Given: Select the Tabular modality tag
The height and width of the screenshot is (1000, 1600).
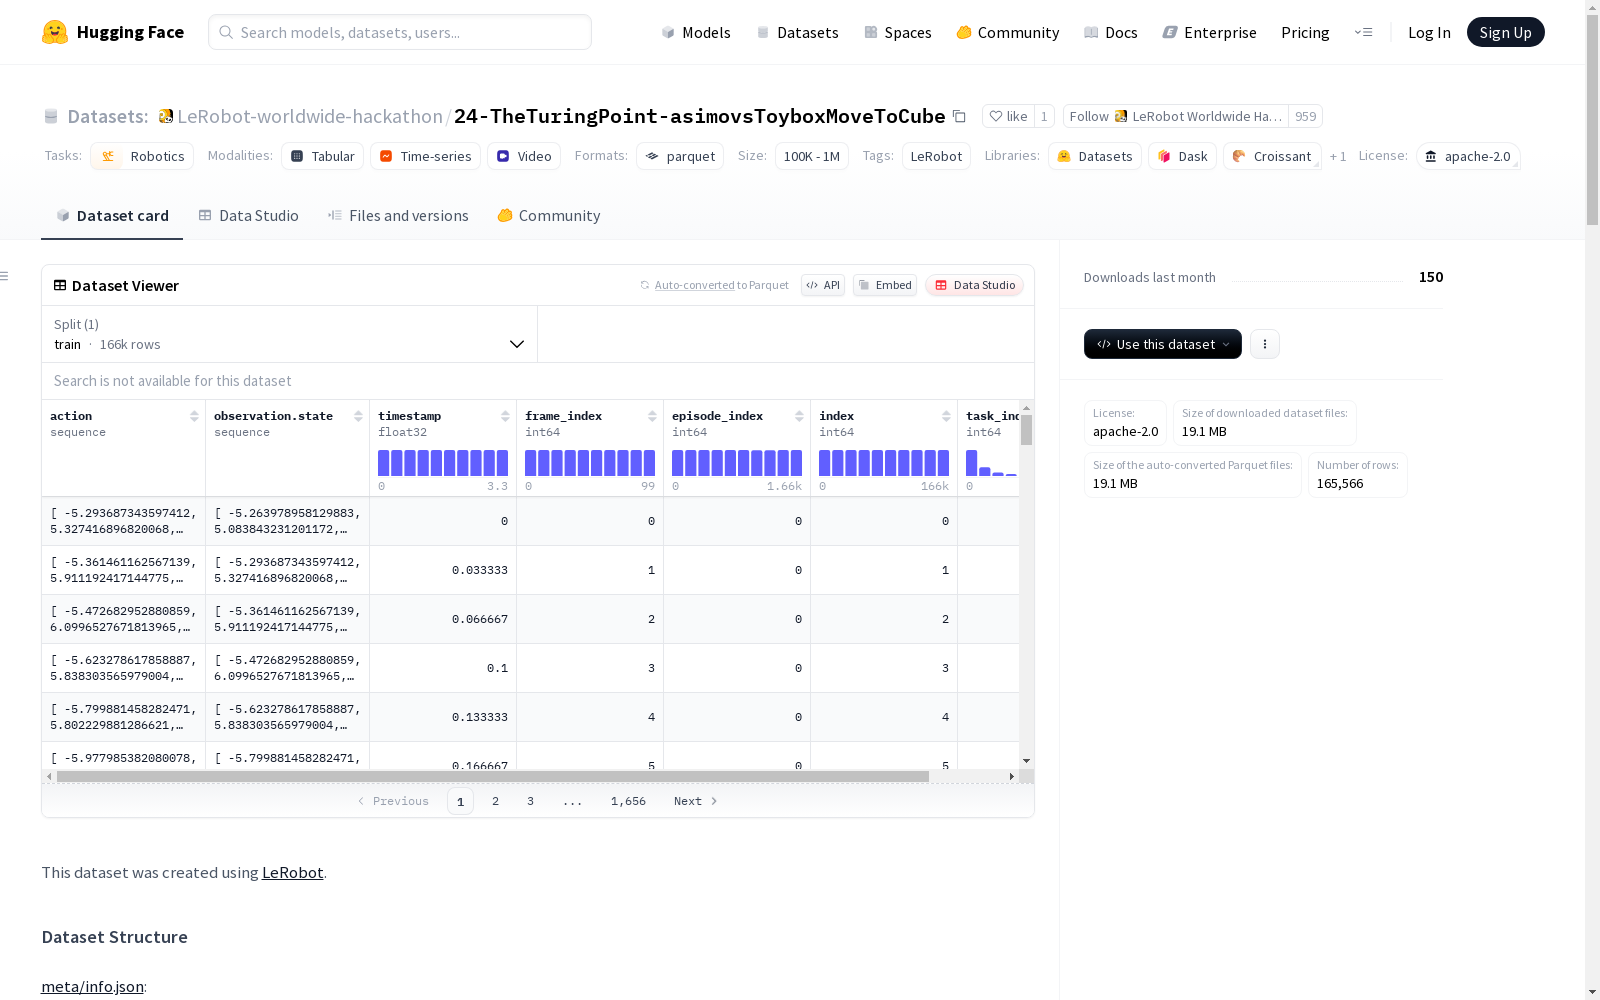Looking at the screenshot, I should tap(322, 156).
